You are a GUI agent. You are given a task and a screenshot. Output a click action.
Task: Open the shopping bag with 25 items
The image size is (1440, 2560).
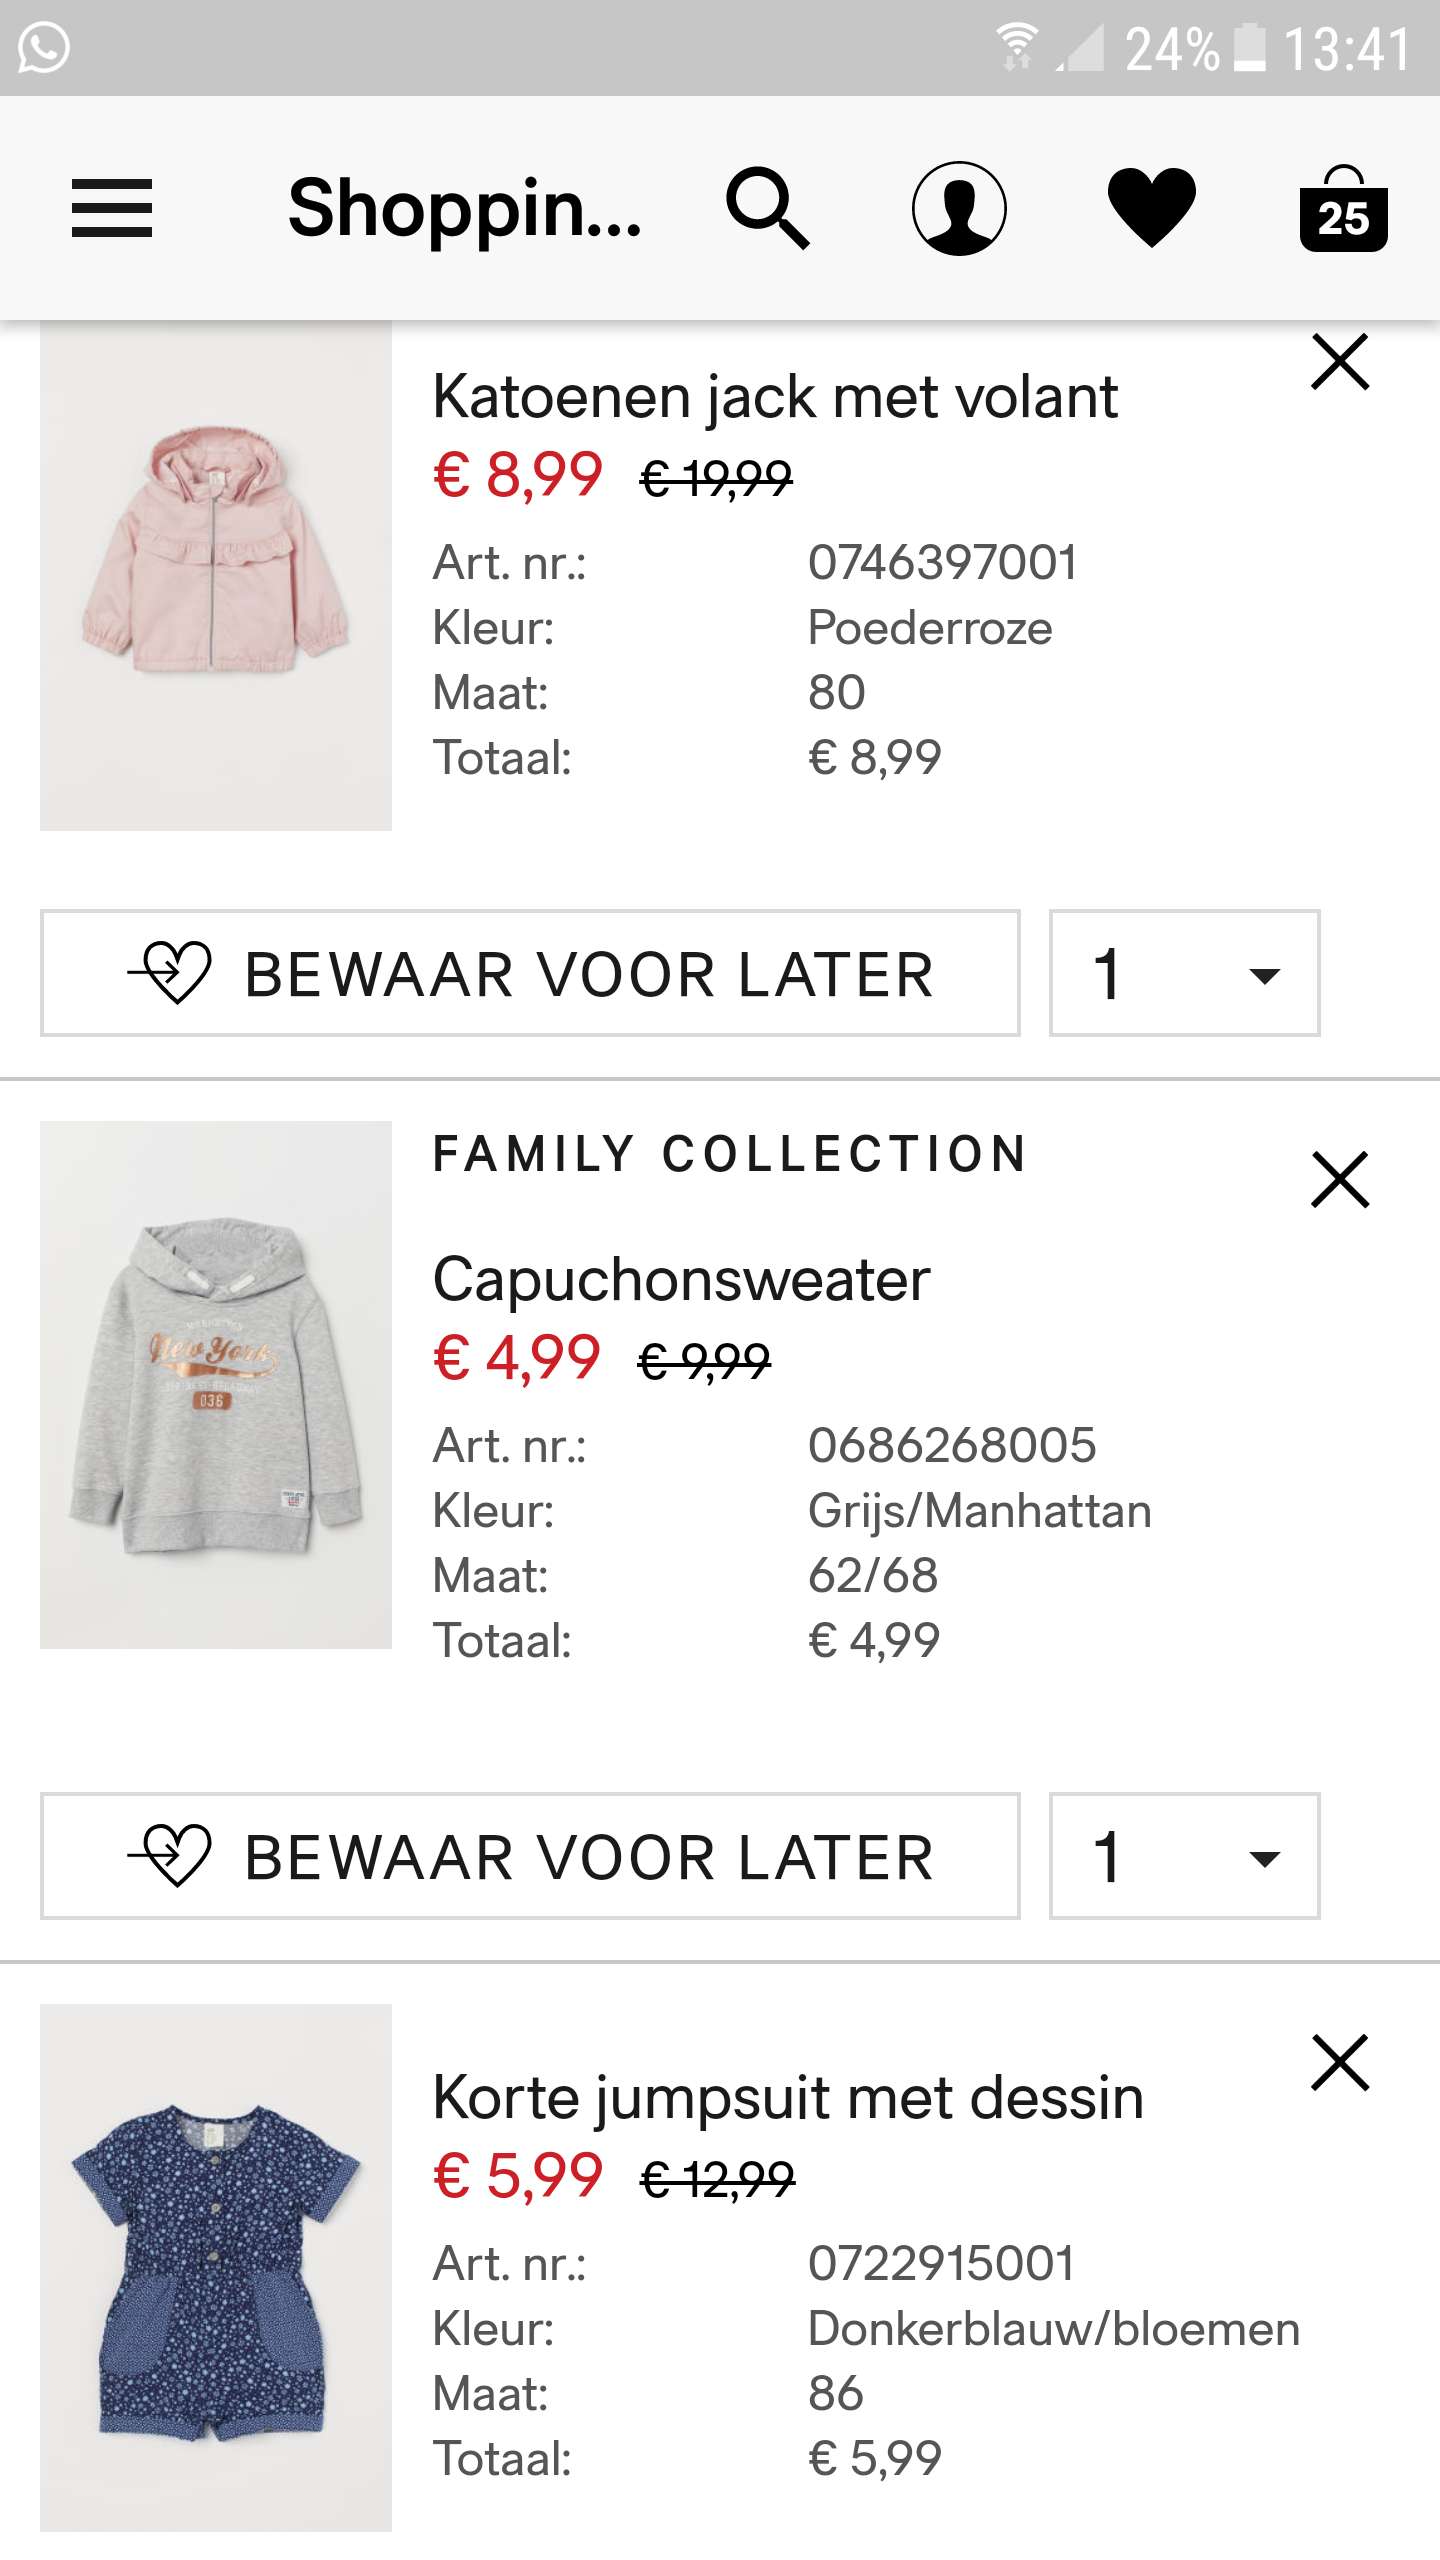[1343, 210]
